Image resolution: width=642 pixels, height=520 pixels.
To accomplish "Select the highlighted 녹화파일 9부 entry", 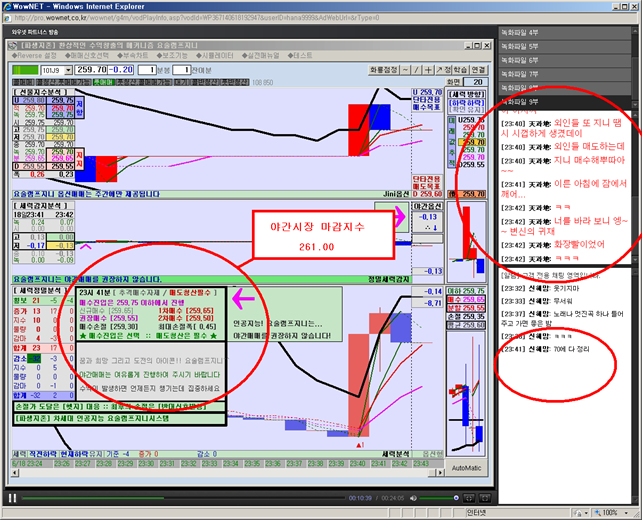I will pos(564,102).
